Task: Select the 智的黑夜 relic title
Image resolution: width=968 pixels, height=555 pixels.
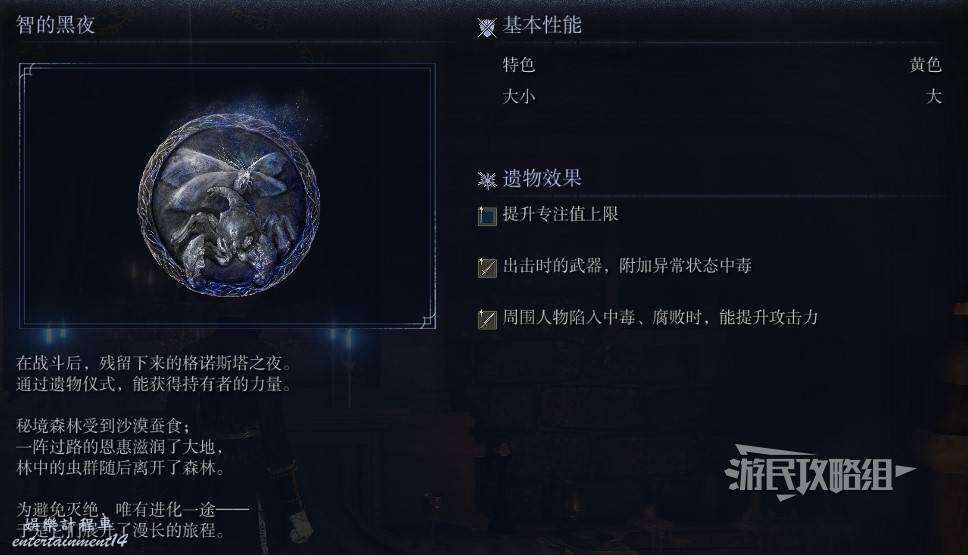Action: (x=56, y=25)
